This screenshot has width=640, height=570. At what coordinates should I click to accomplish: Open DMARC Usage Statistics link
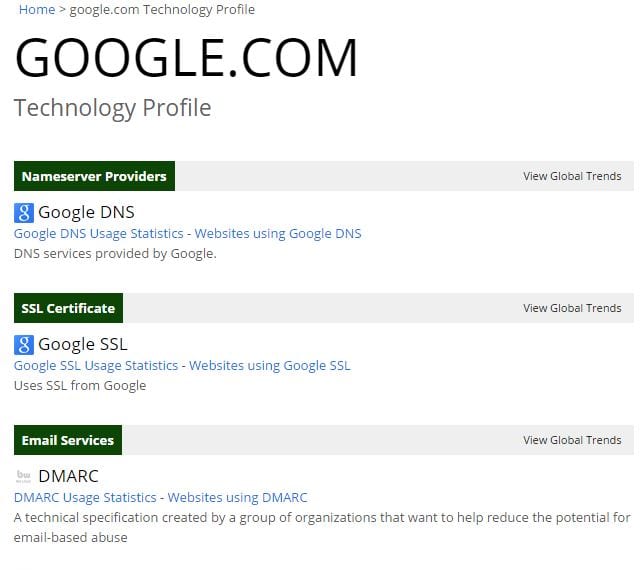(85, 497)
